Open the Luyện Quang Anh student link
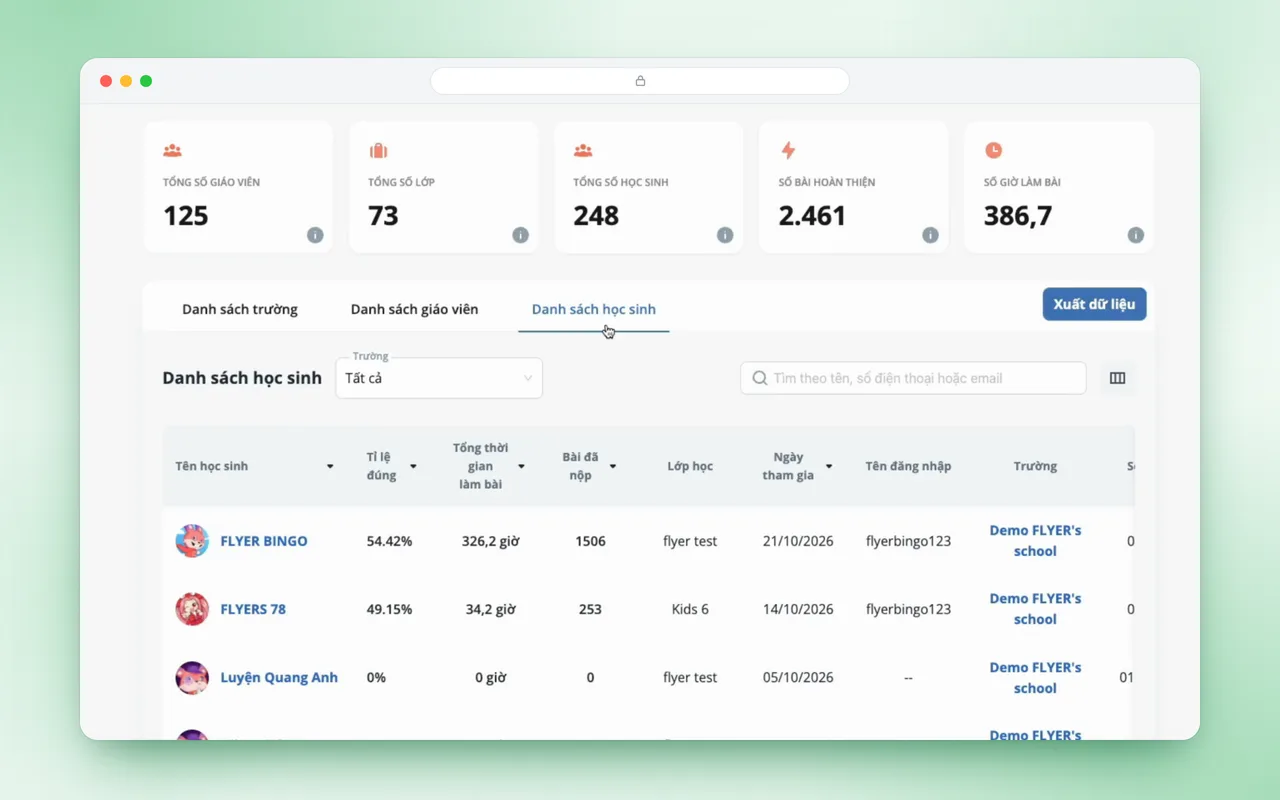1280x800 pixels. tap(279, 677)
